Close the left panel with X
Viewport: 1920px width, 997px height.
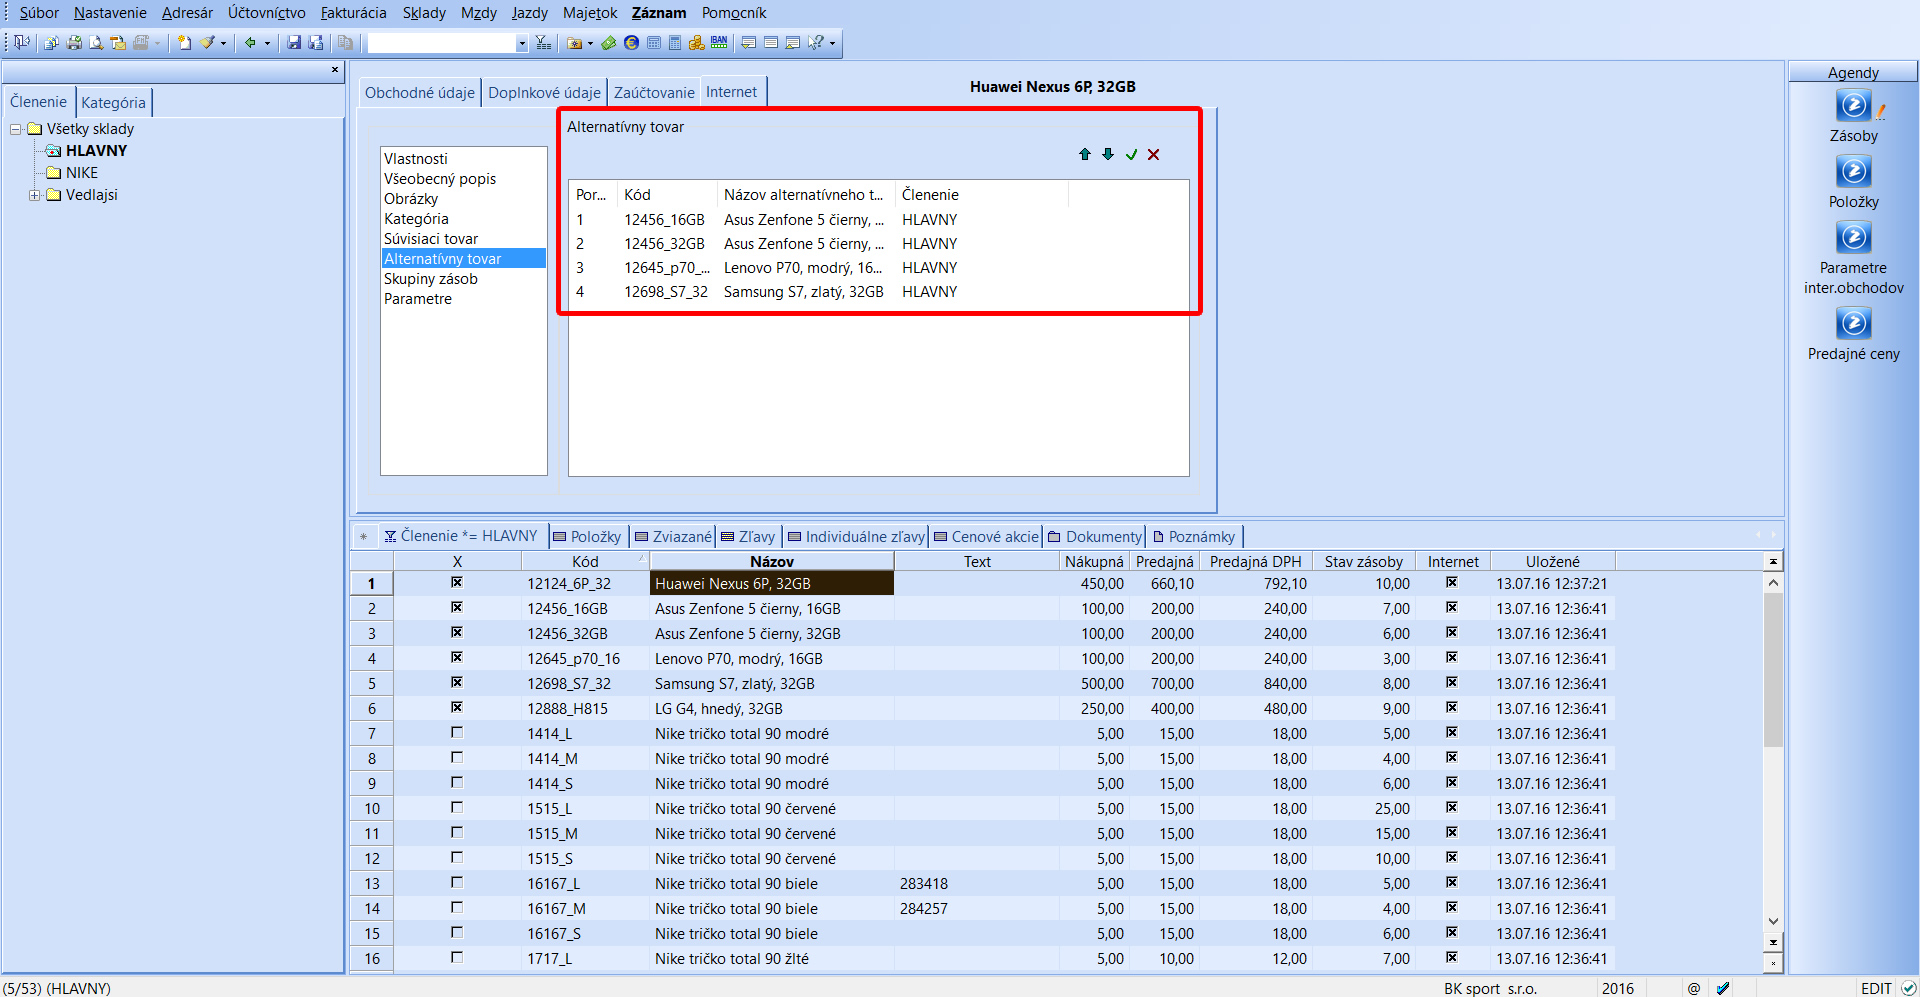pyautogui.click(x=335, y=70)
